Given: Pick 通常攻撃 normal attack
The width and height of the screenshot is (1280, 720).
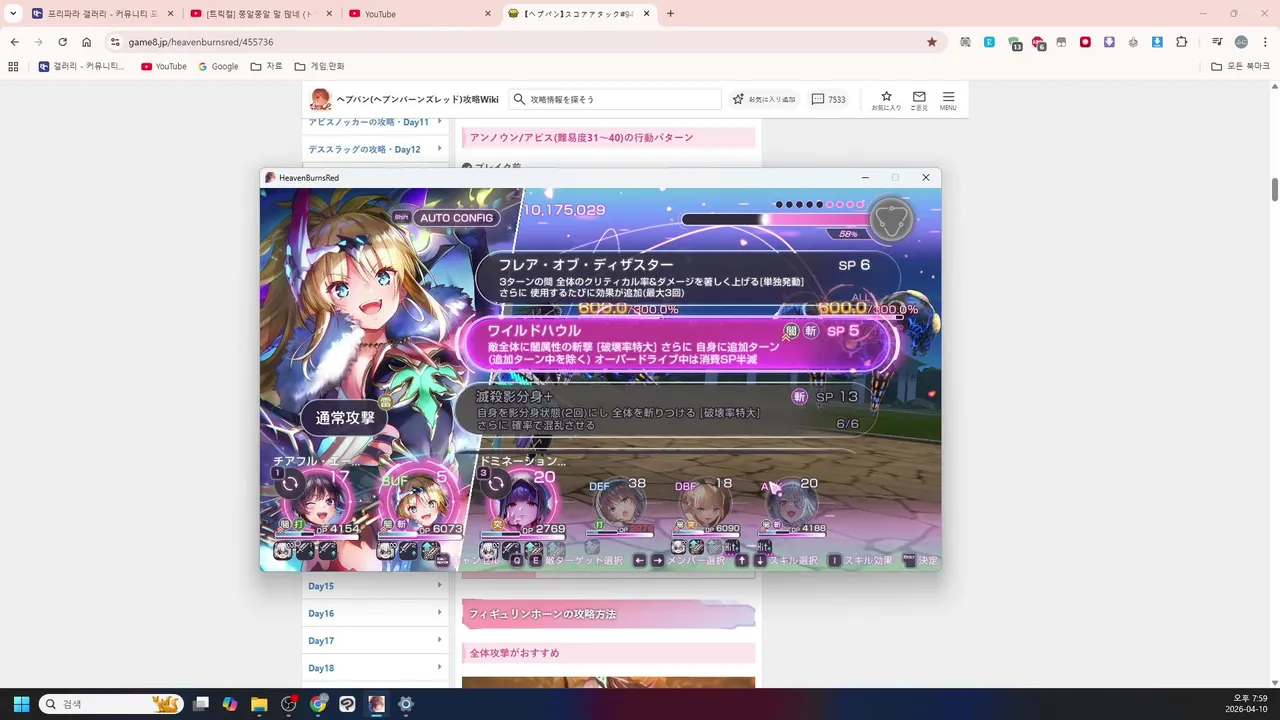Looking at the screenshot, I should (x=345, y=418).
